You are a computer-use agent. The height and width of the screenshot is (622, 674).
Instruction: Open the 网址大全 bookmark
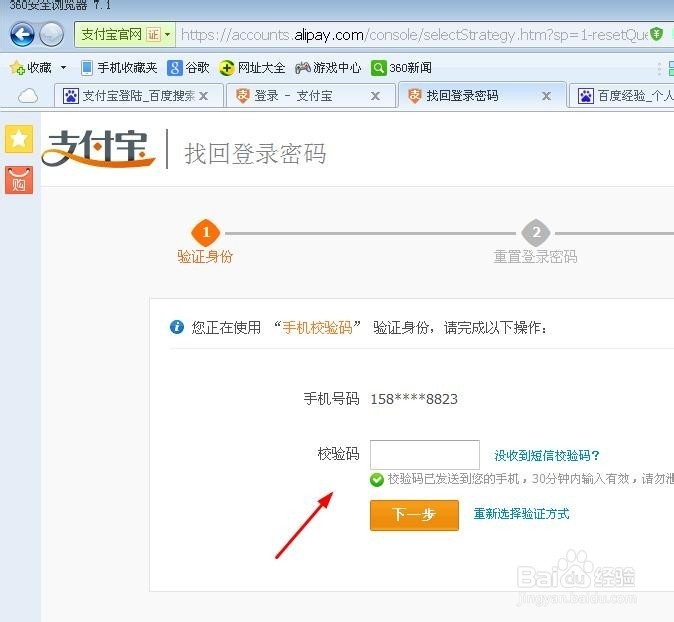coord(252,67)
